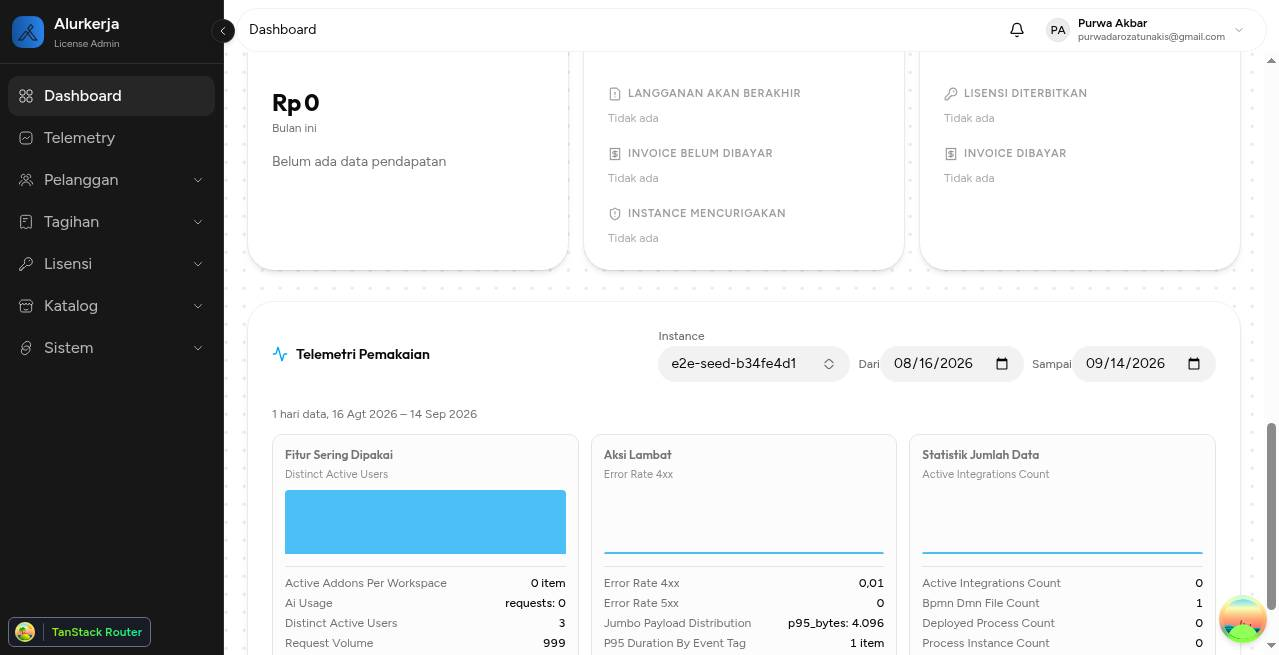
Task: Click the Alurkerja logo icon
Action: (28, 32)
